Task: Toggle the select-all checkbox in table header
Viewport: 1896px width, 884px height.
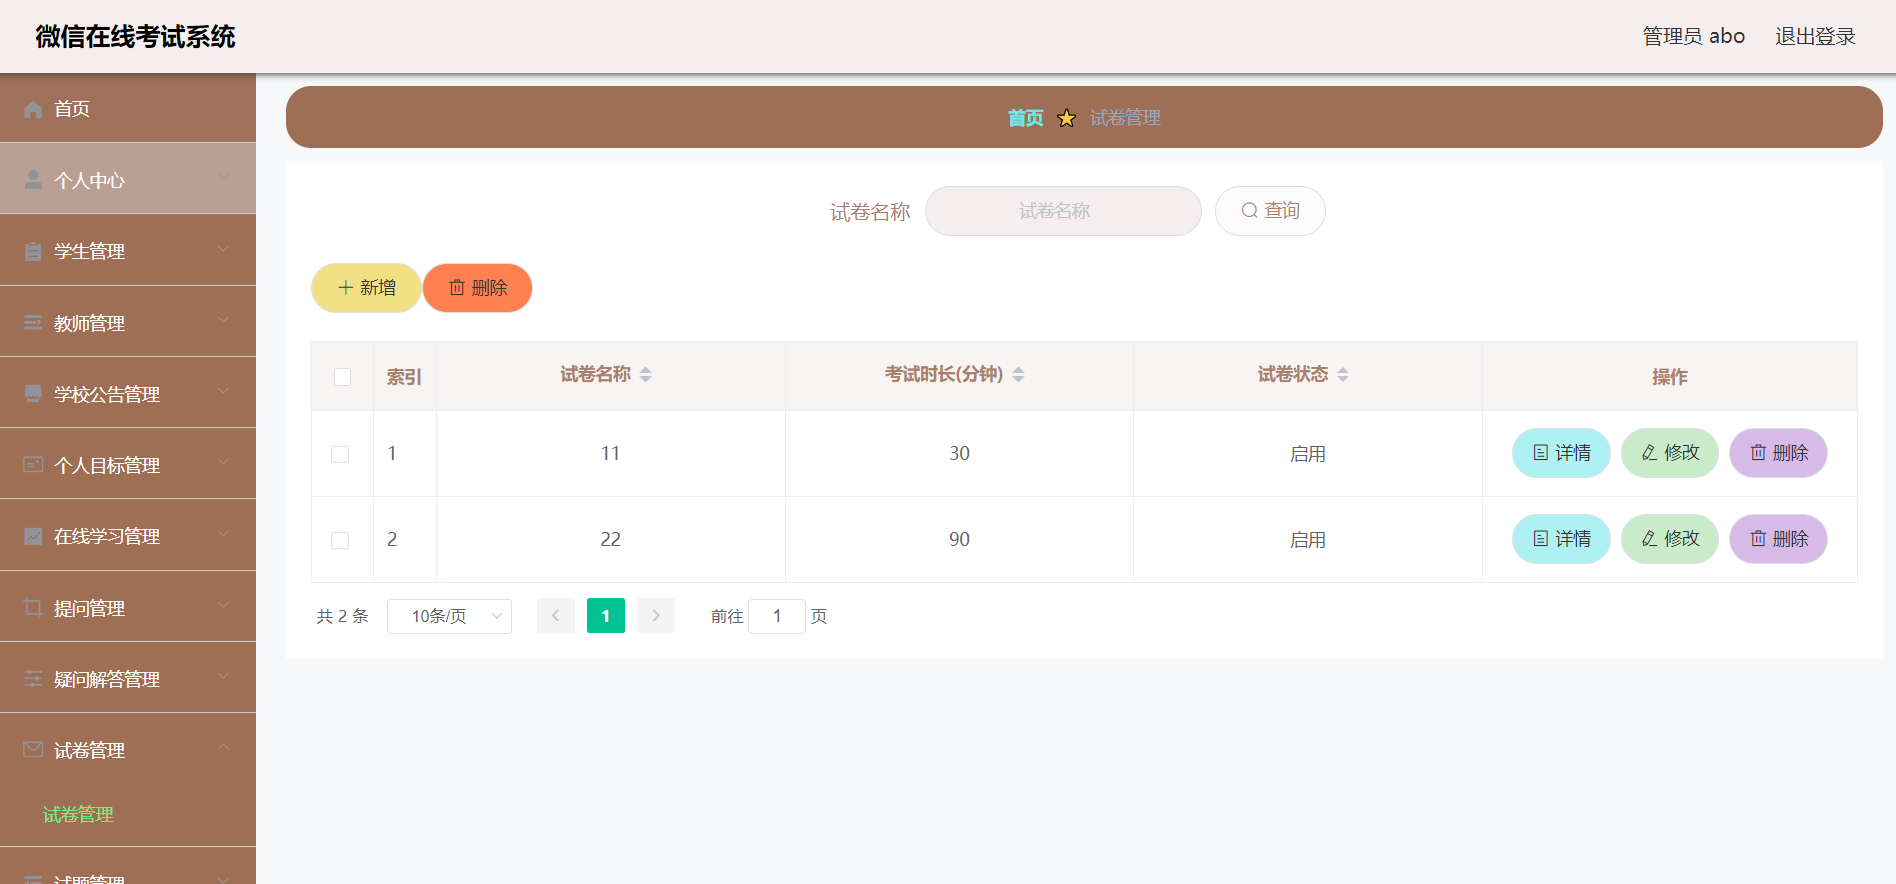Action: [x=342, y=377]
